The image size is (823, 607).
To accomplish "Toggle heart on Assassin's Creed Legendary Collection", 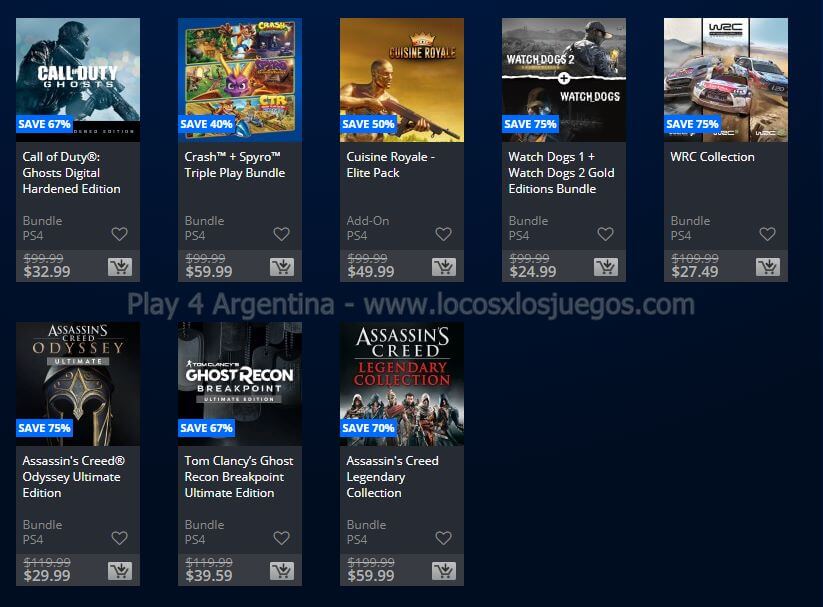I will tap(444, 538).
